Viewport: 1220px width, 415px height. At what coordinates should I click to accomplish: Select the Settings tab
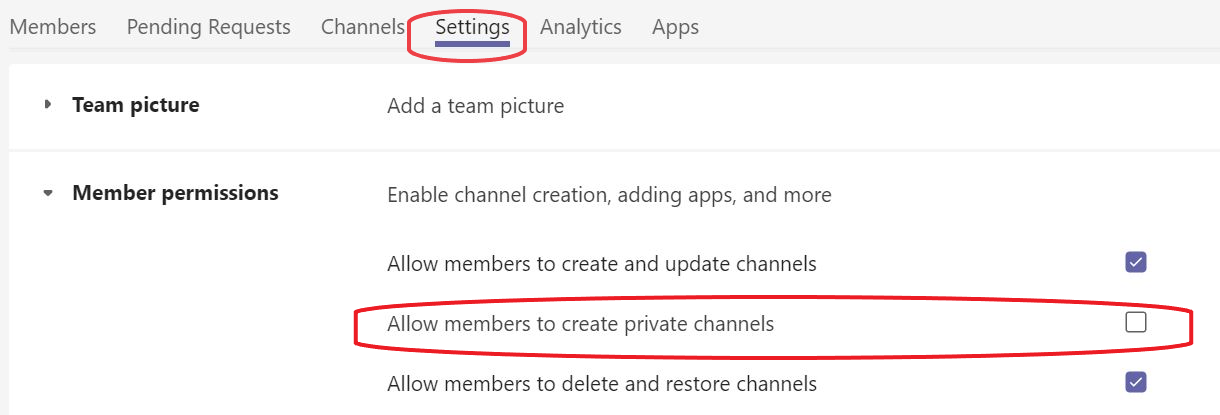tap(472, 27)
